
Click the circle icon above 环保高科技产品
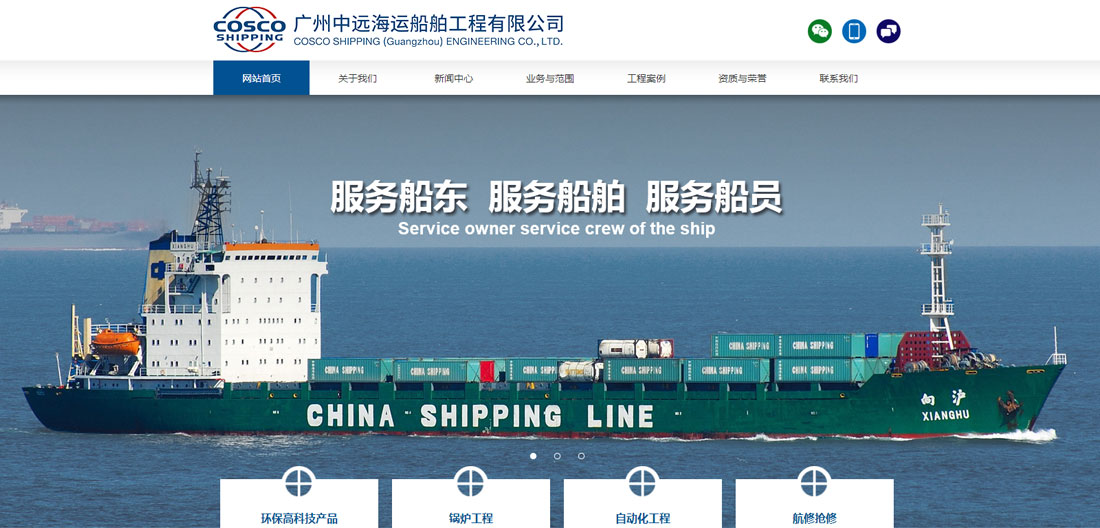299,482
